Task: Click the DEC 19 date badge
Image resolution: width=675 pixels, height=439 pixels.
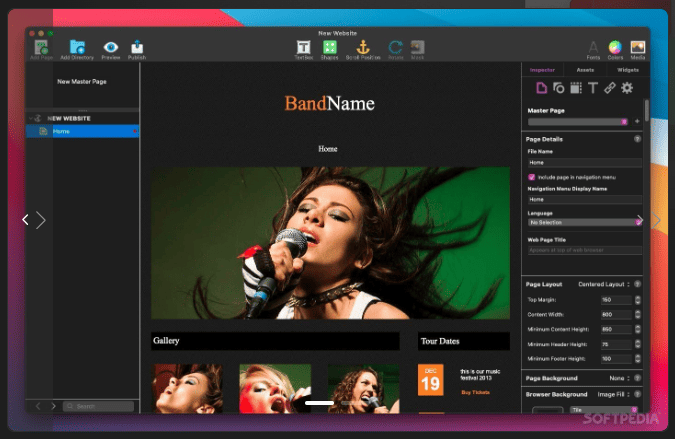Action: click(x=430, y=380)
